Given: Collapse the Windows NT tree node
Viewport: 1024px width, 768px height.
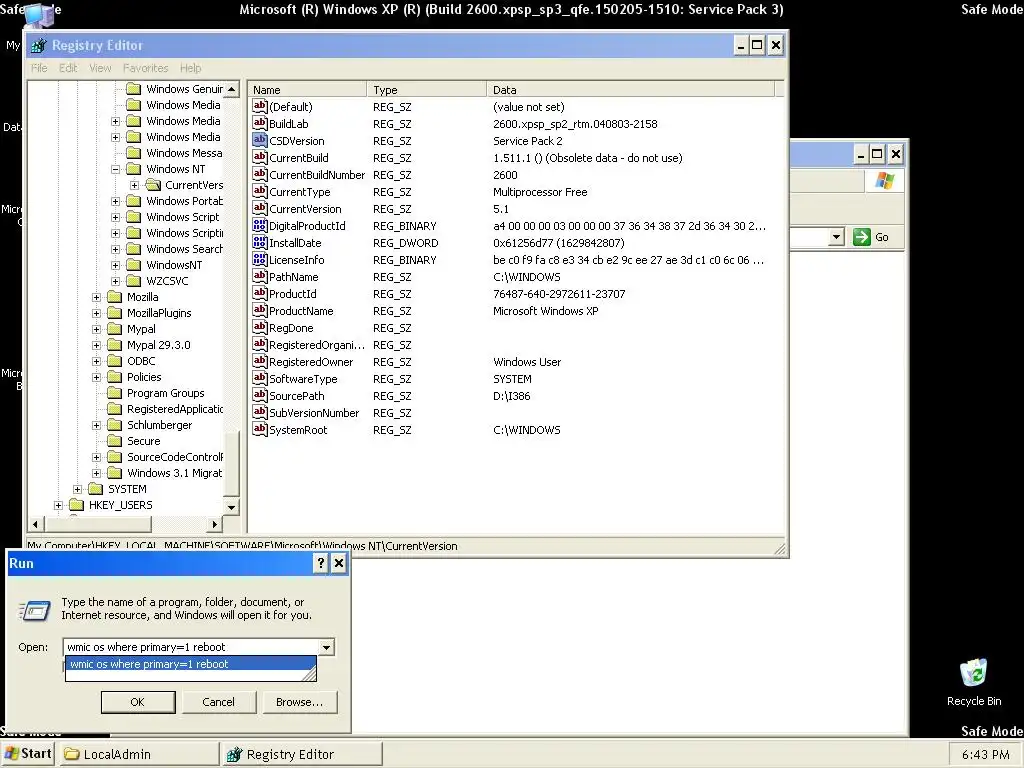Looking at the screenshot, I should [x=116, y=169].
